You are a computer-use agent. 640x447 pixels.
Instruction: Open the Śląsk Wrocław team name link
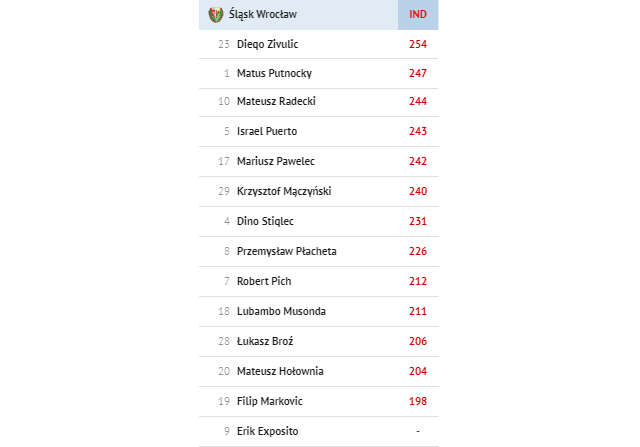[262, 14]
